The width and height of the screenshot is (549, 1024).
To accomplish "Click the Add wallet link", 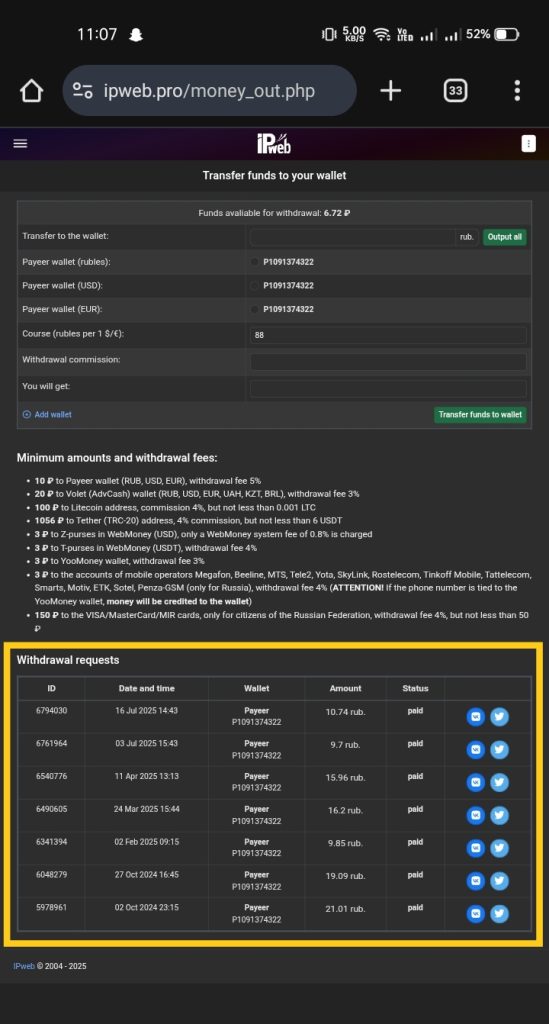I will pyautogui.click(x=47, y=415).
